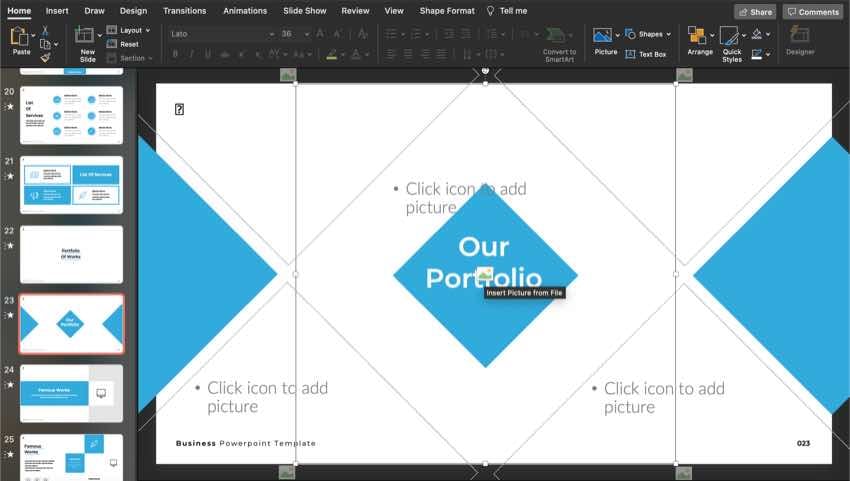Switch to the Transitions tab
The width and height of the screenshot is (850, 481).
(x=184, y=11)
